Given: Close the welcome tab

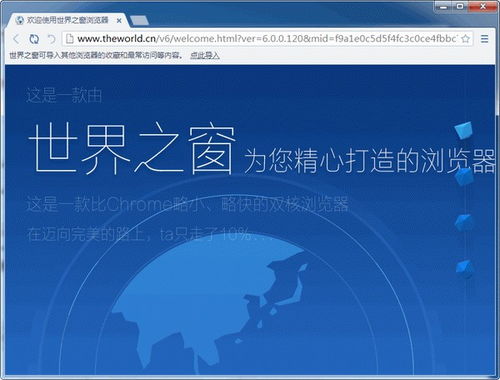Looking at the screenshot, I should [119, 21].
